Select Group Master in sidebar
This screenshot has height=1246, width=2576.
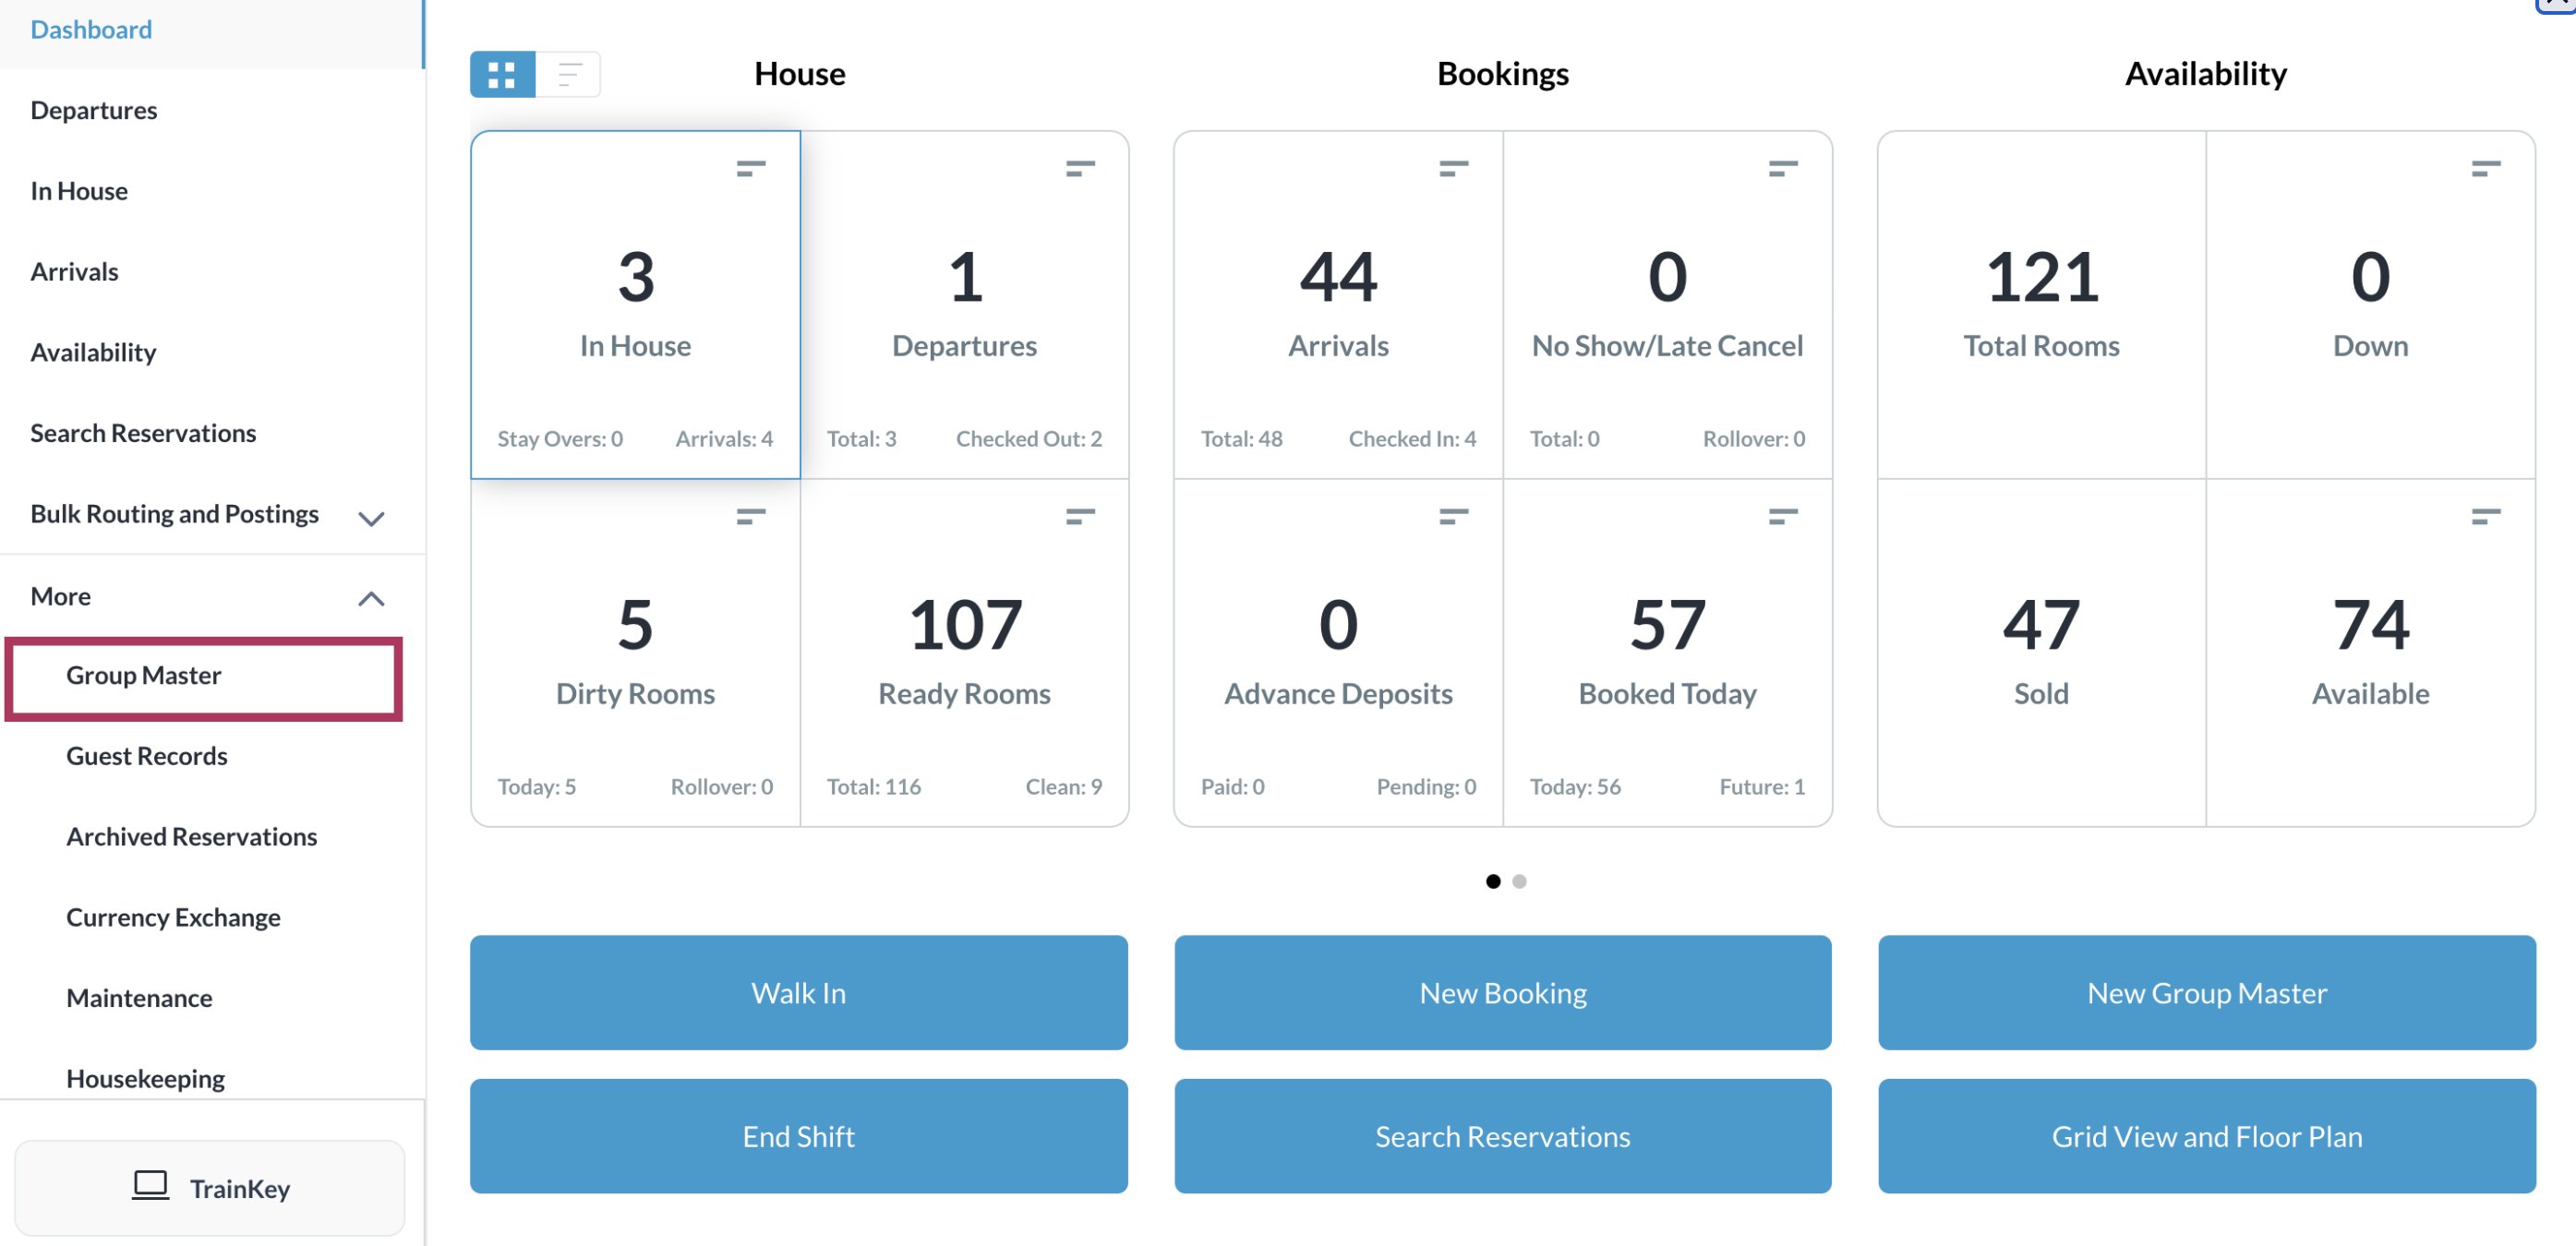(144, 676)
